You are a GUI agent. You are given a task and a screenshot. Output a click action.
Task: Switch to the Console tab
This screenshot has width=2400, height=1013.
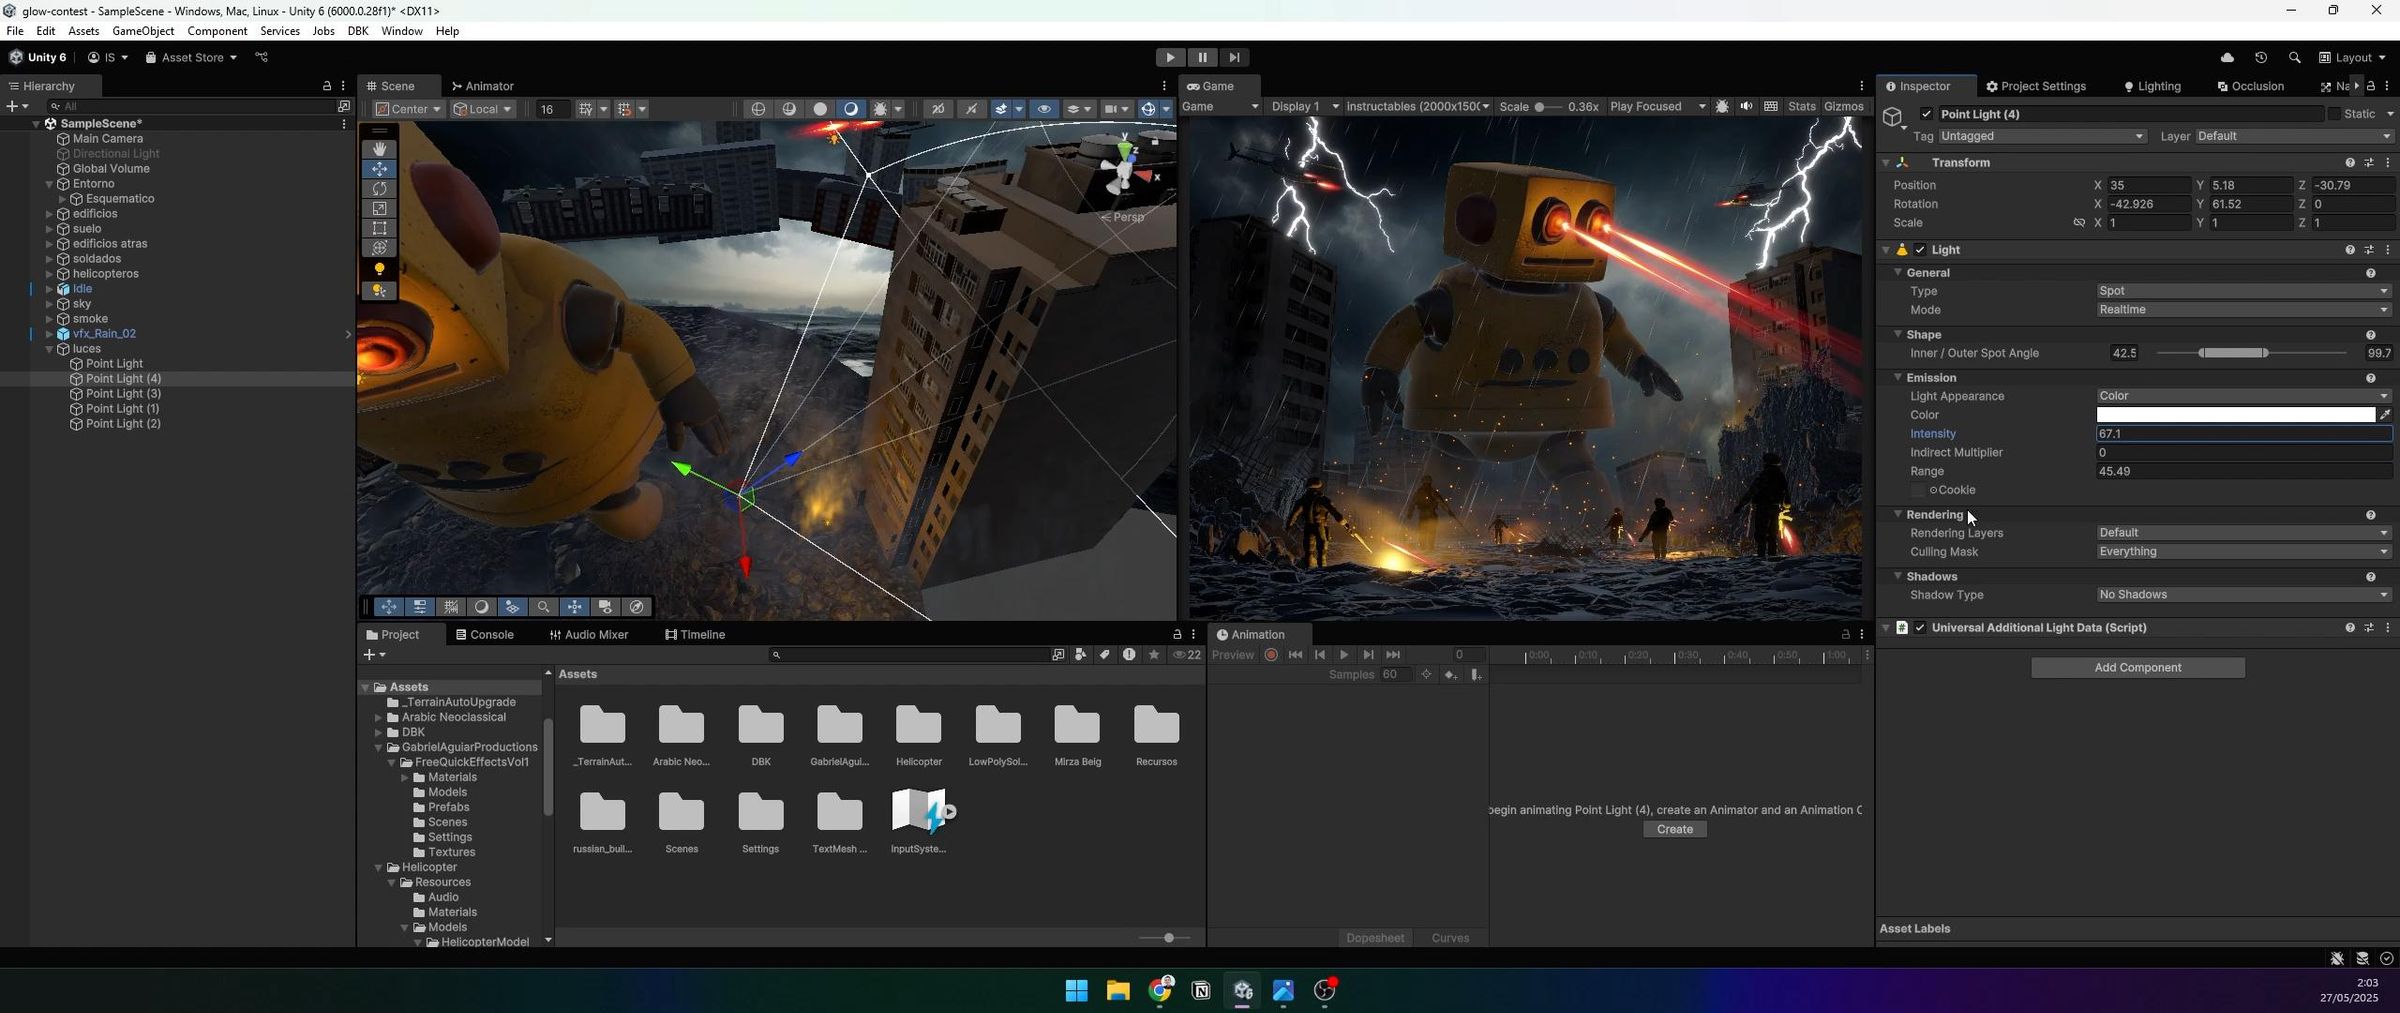point(484,635)
